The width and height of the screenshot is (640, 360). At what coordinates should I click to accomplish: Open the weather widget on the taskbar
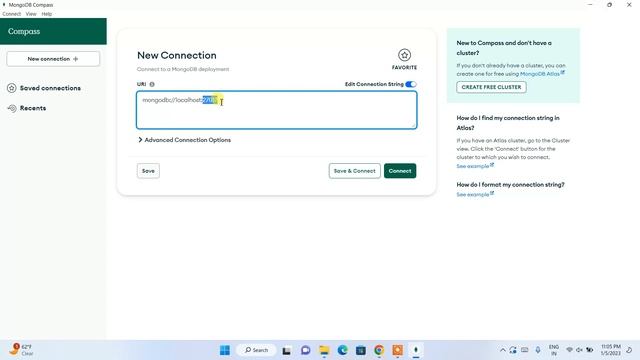tap(21, 350)
